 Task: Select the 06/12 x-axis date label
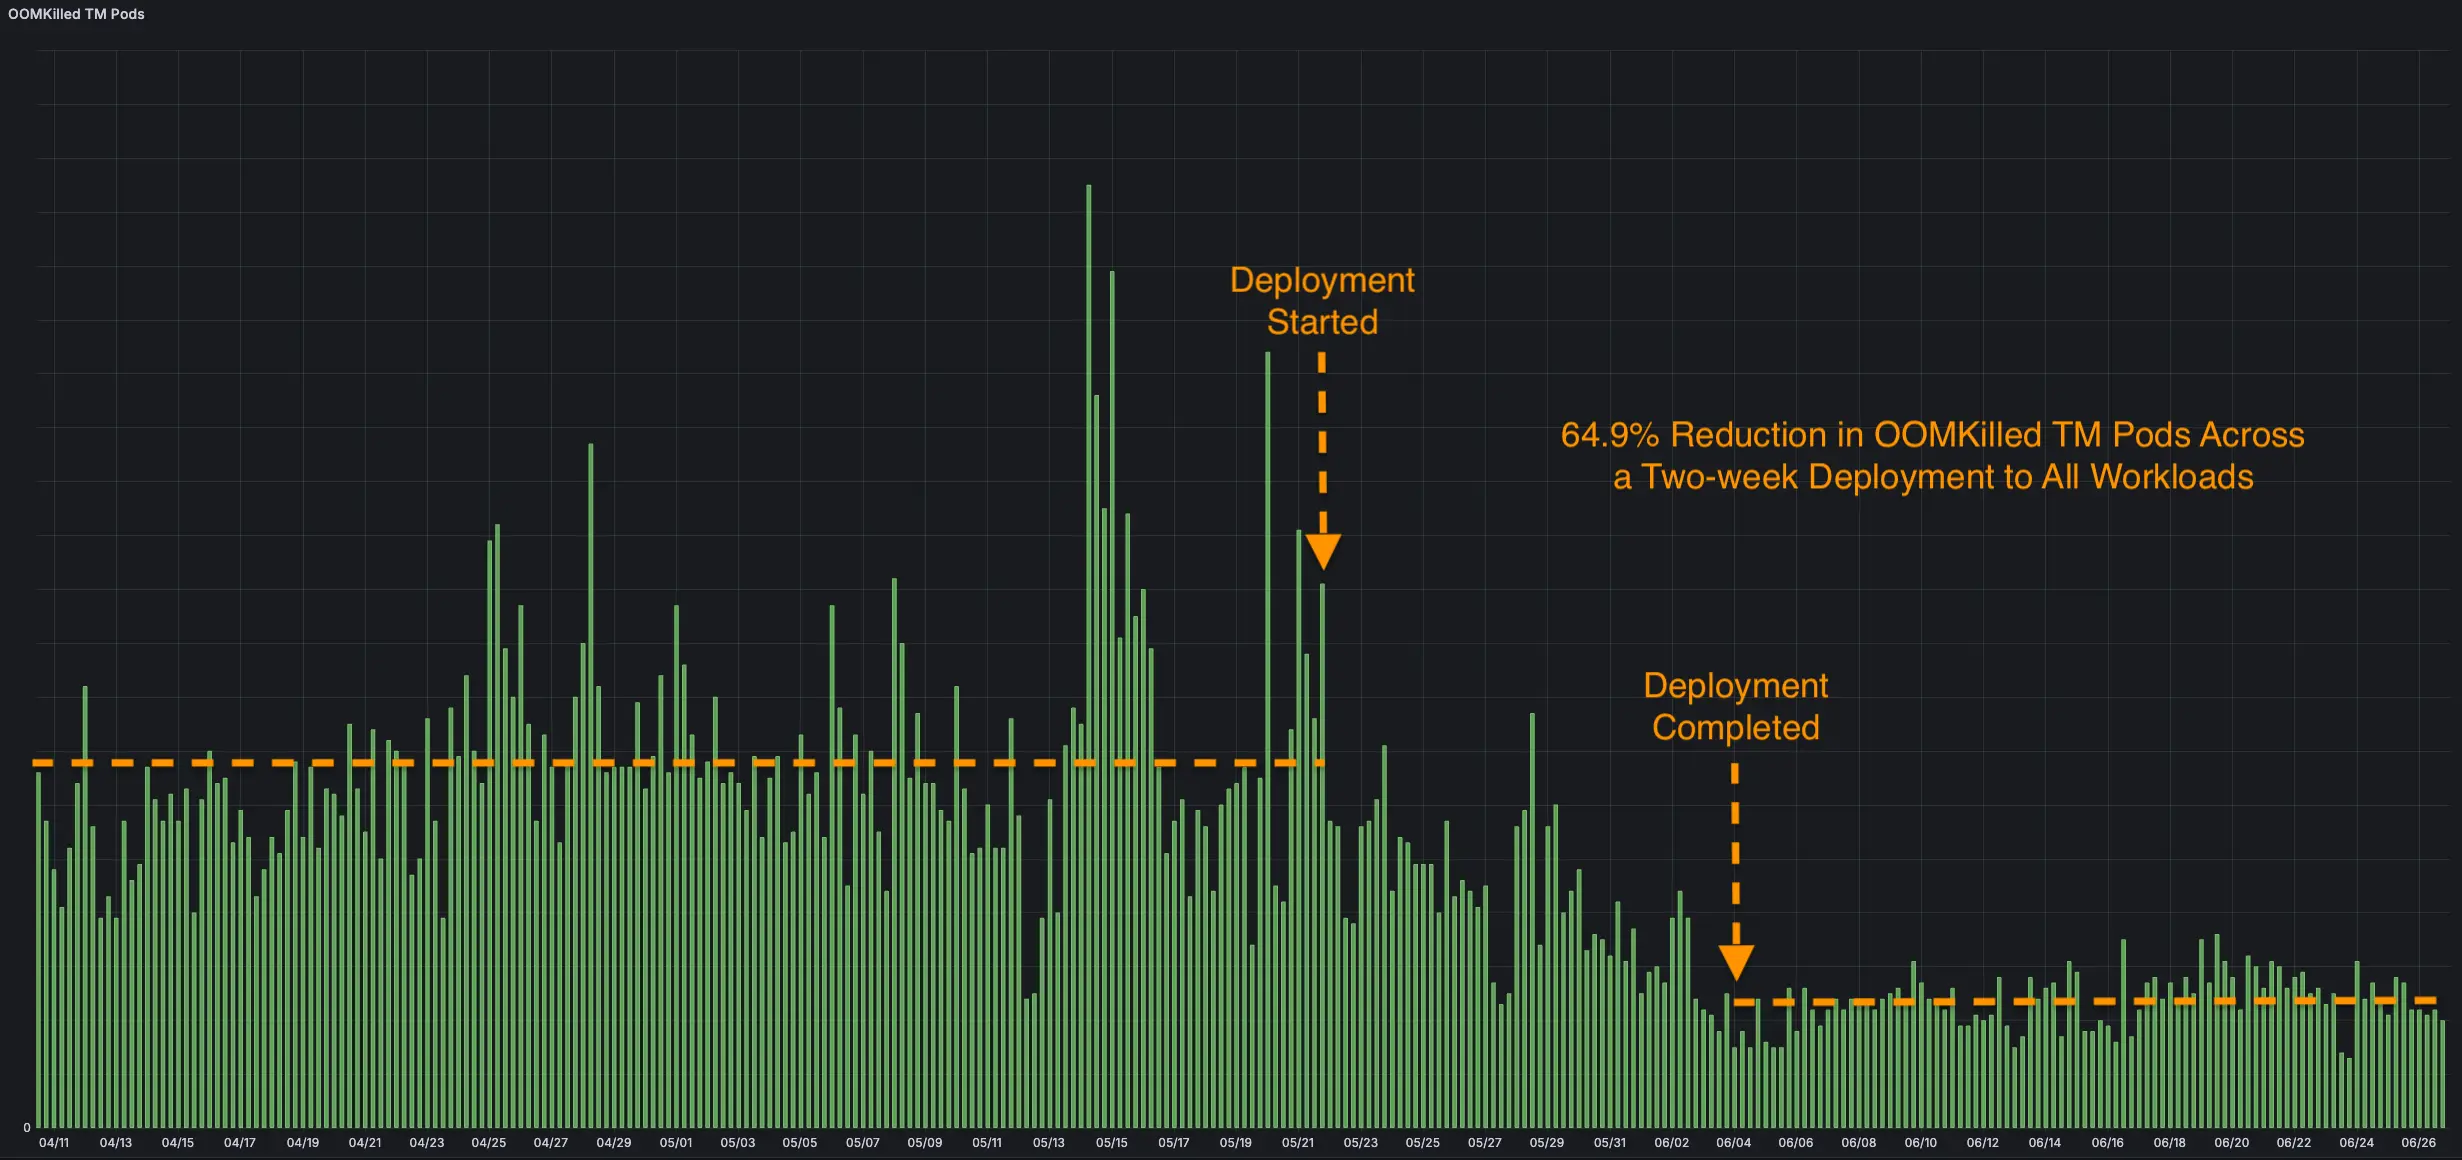point(1983,1142)
